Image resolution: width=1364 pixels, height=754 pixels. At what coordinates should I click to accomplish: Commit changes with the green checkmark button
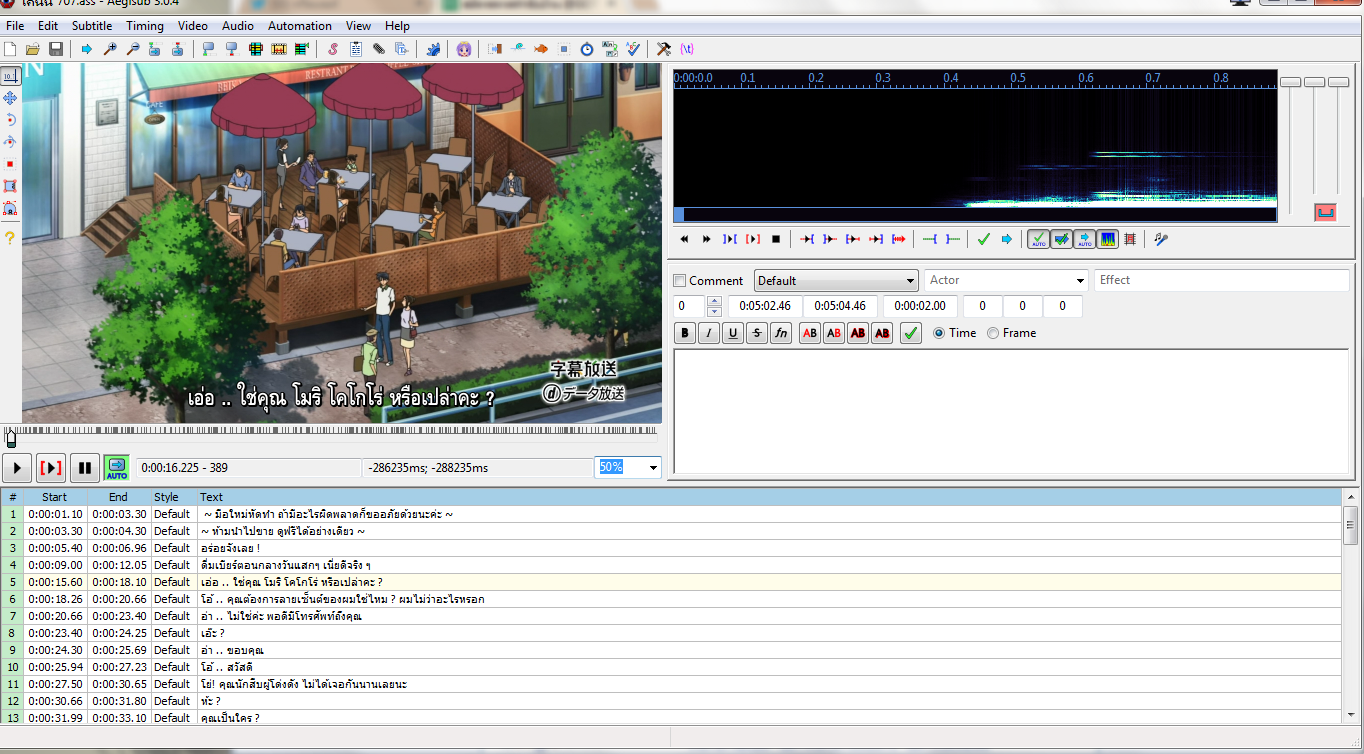coord(910,334)
